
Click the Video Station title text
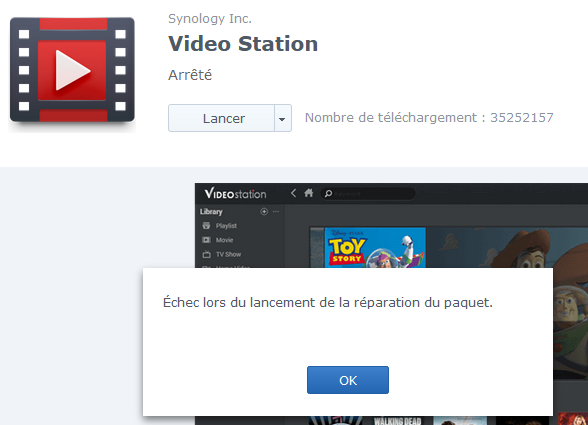(x=243, y=44)
